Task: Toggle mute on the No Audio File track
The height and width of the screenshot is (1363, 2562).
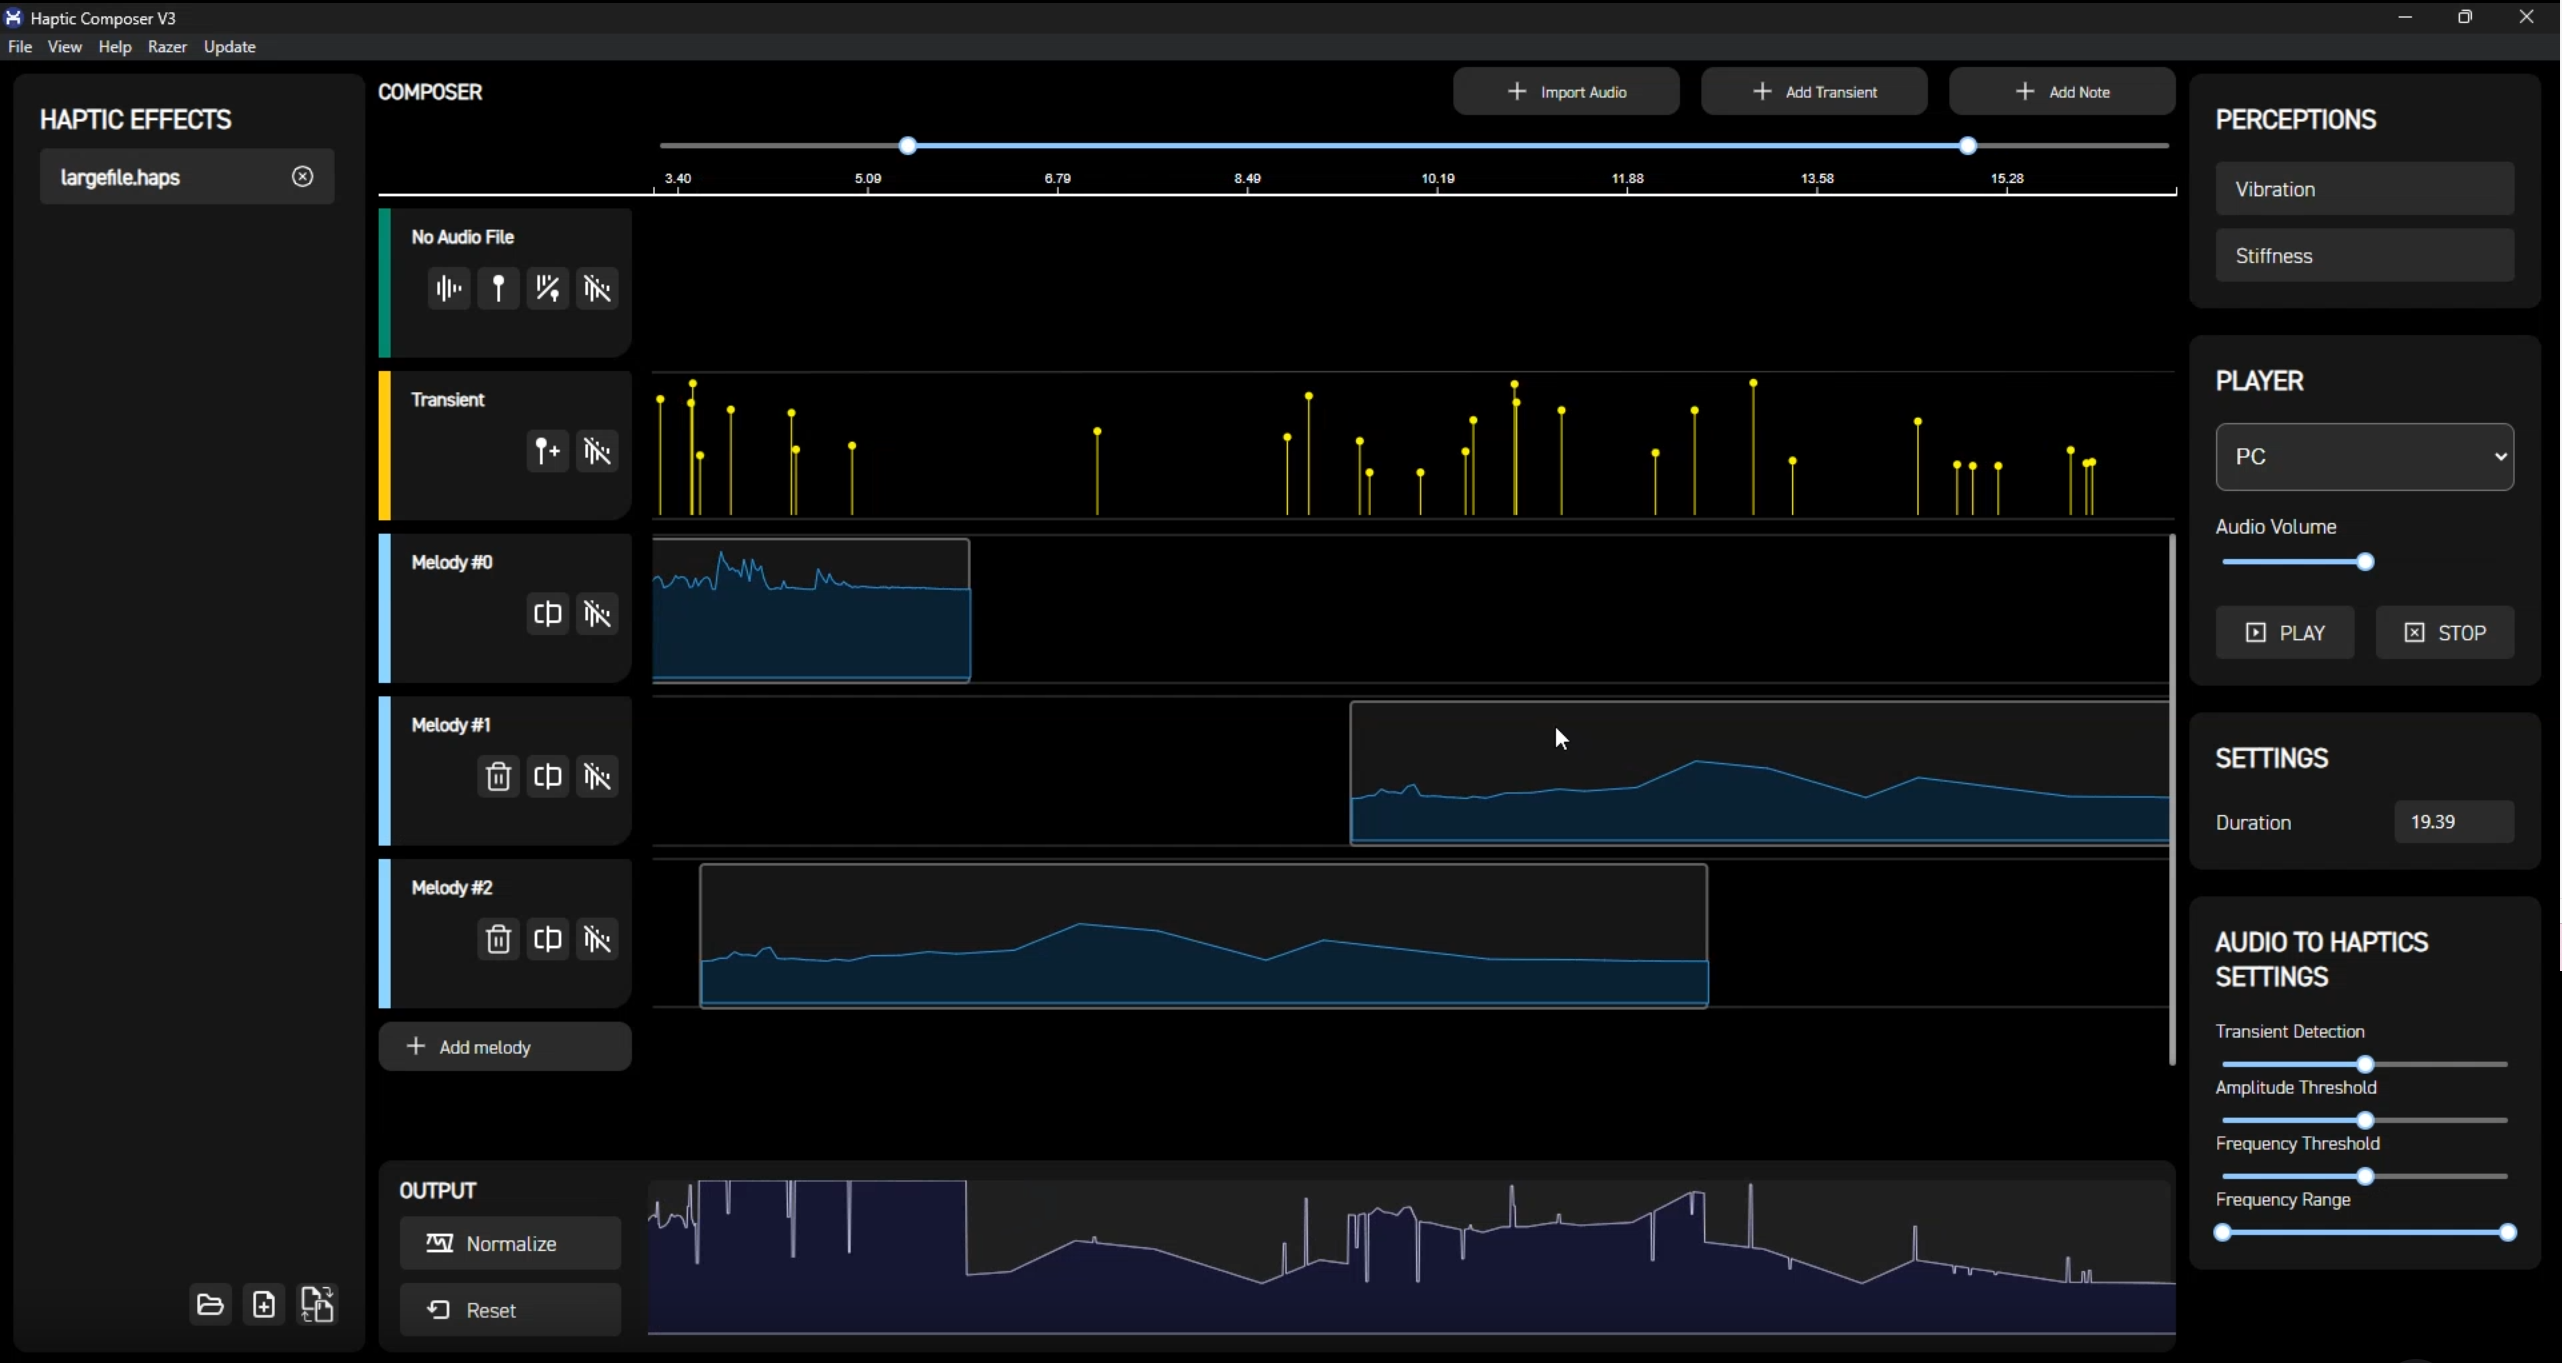Action: pos(597,289)
